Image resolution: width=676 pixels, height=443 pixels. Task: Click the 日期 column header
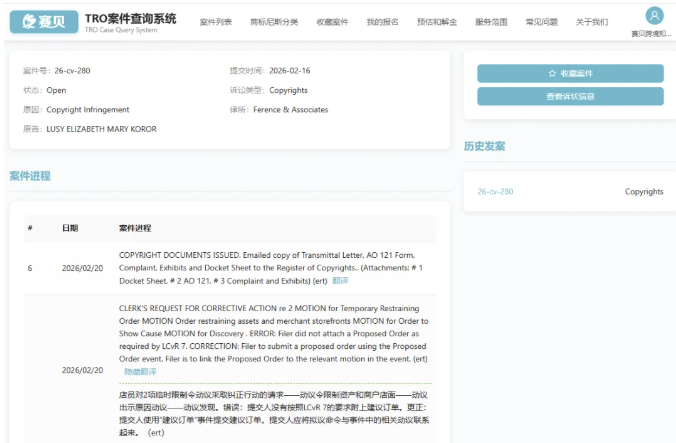69,228
